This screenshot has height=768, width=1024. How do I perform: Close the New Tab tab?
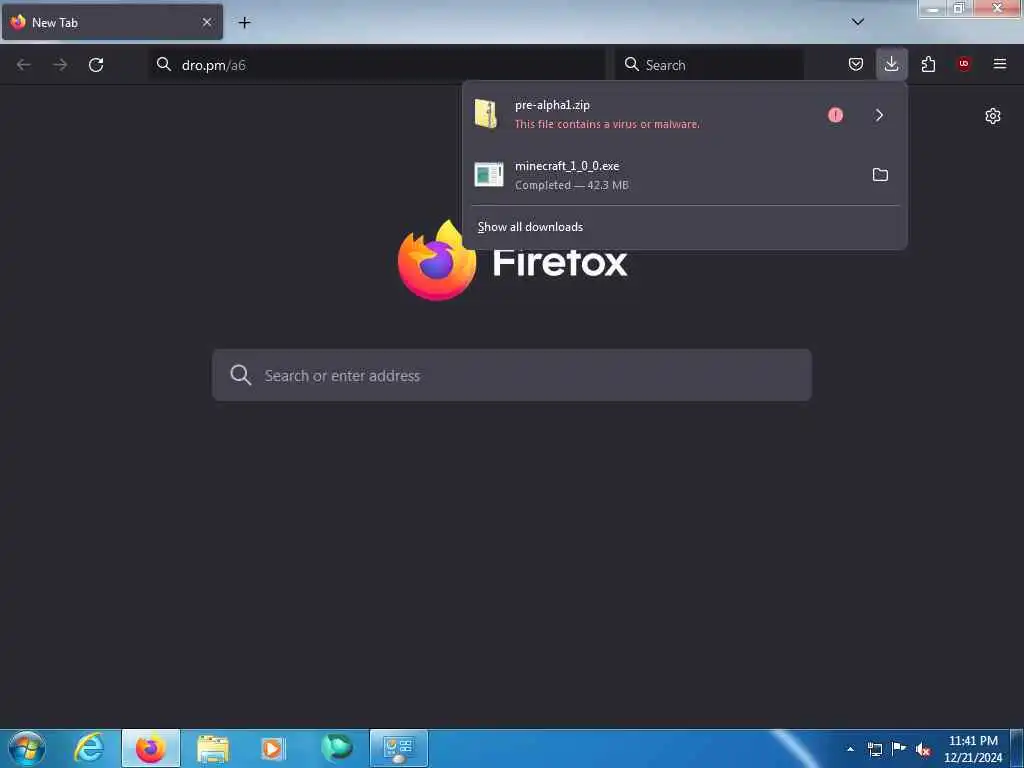(206, 22)
